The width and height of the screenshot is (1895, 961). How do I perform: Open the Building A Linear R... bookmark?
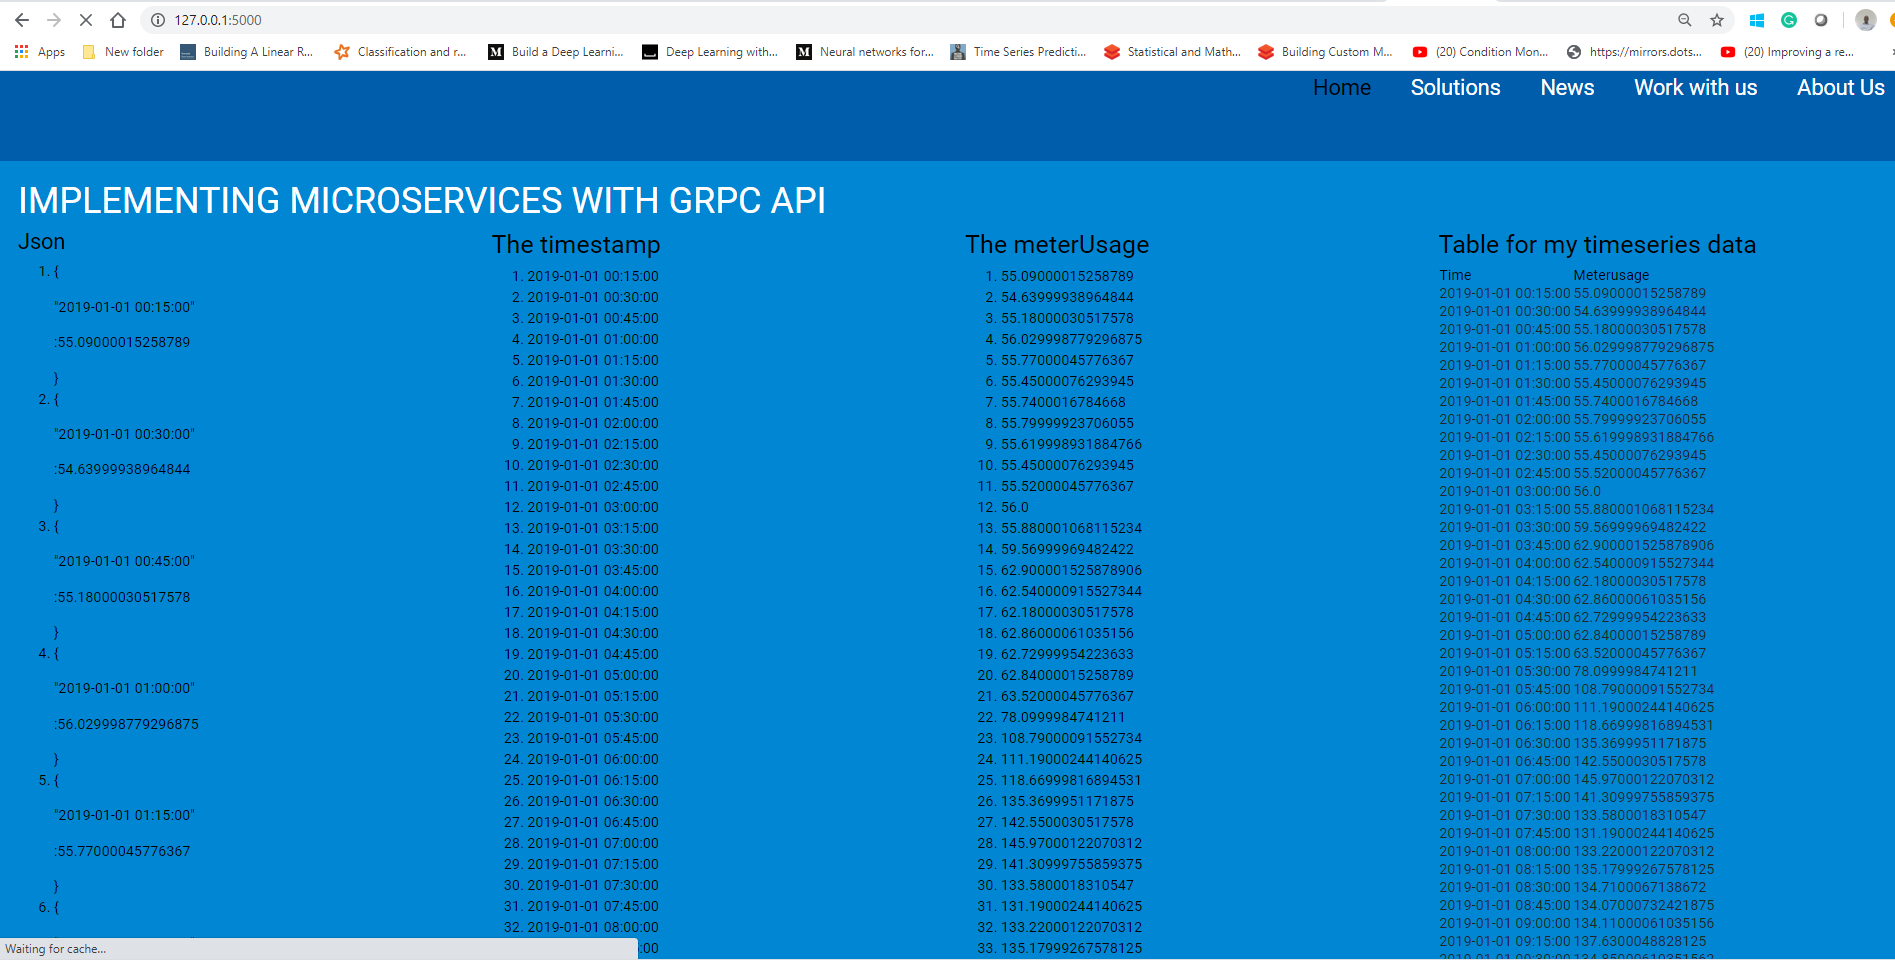(247, 52)
